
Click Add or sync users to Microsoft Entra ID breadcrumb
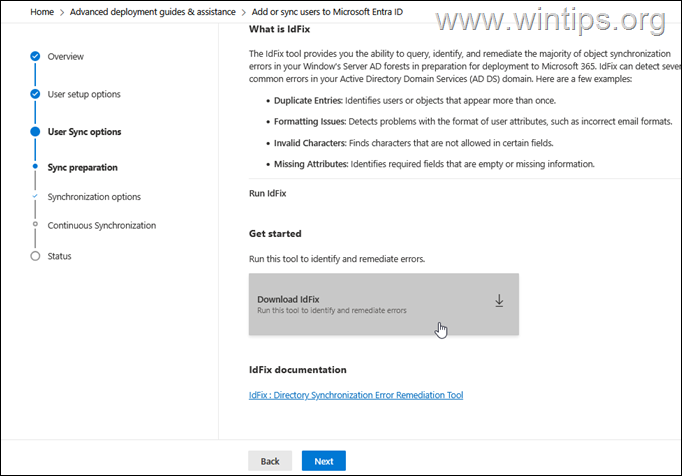[327, 12]
